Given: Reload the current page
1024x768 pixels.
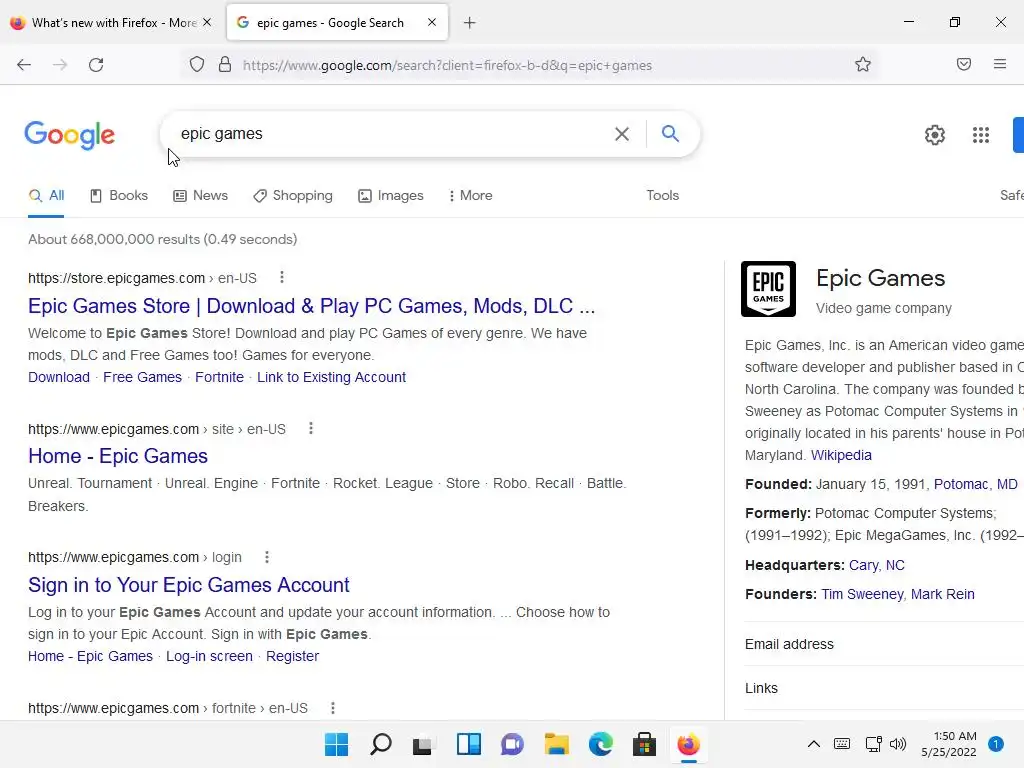Looking at the screenshot, I should click(x=96, y=65).
